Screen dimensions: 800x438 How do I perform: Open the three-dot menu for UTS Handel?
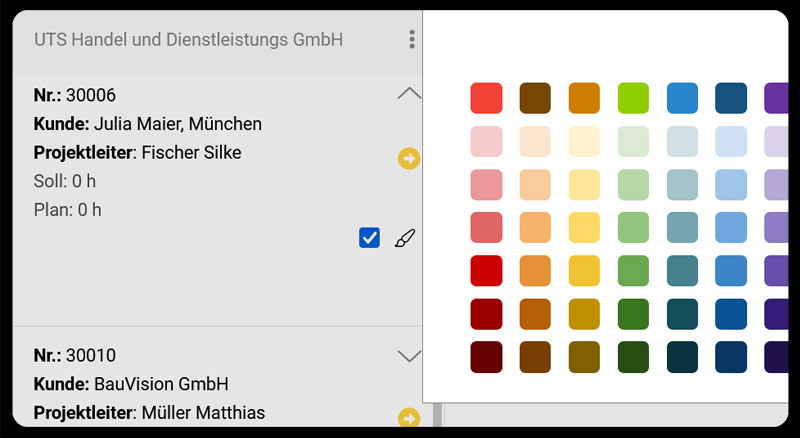pyautogui.click(x=412, y=40)
